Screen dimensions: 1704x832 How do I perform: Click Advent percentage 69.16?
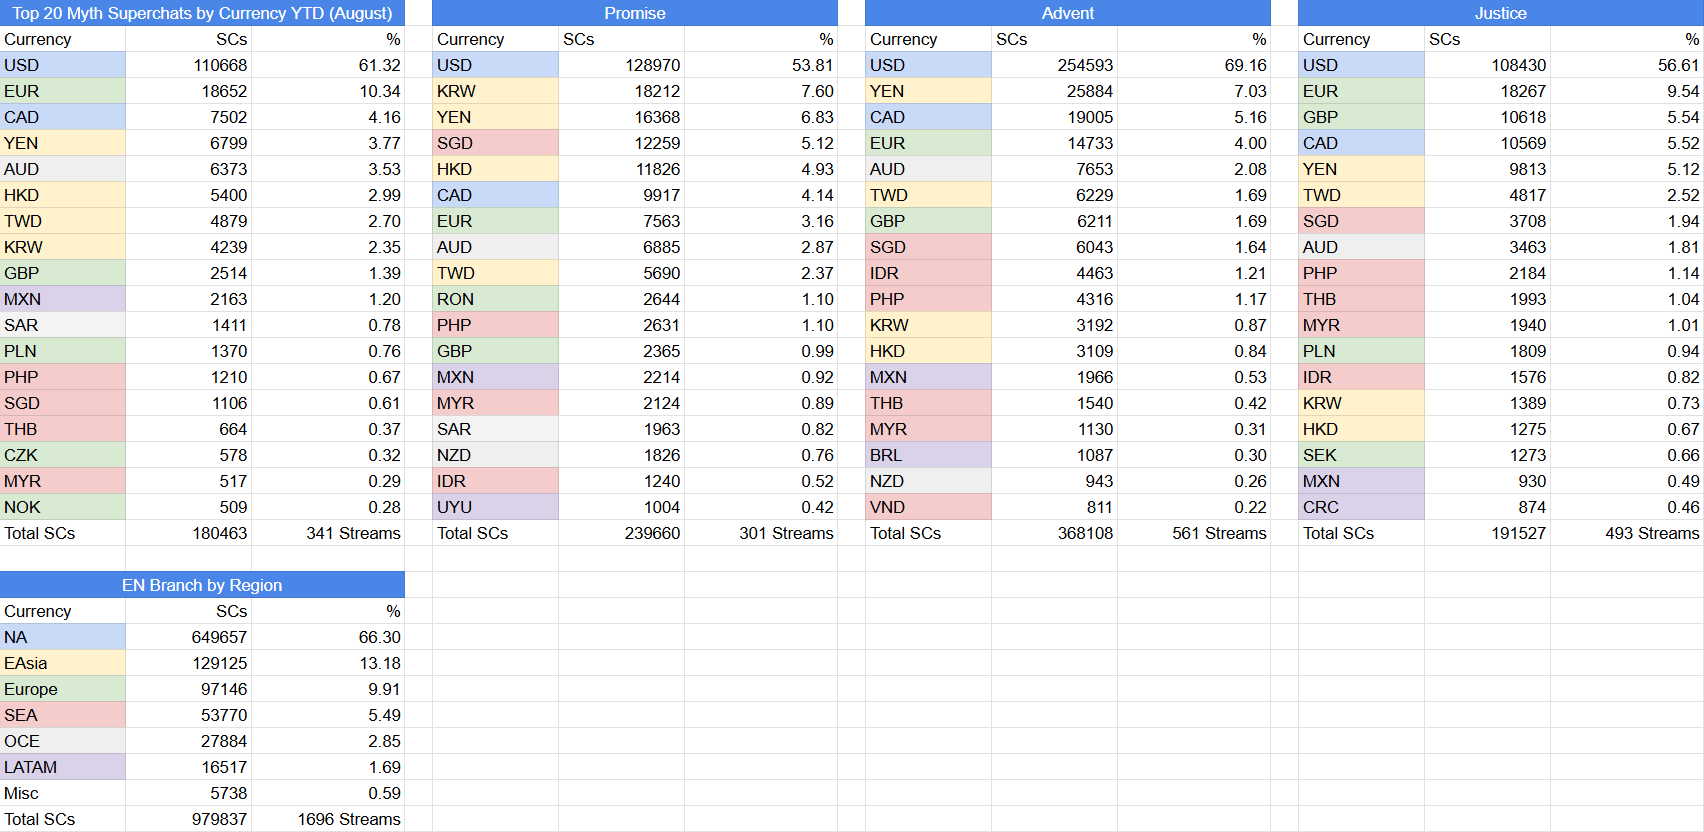1194,65
